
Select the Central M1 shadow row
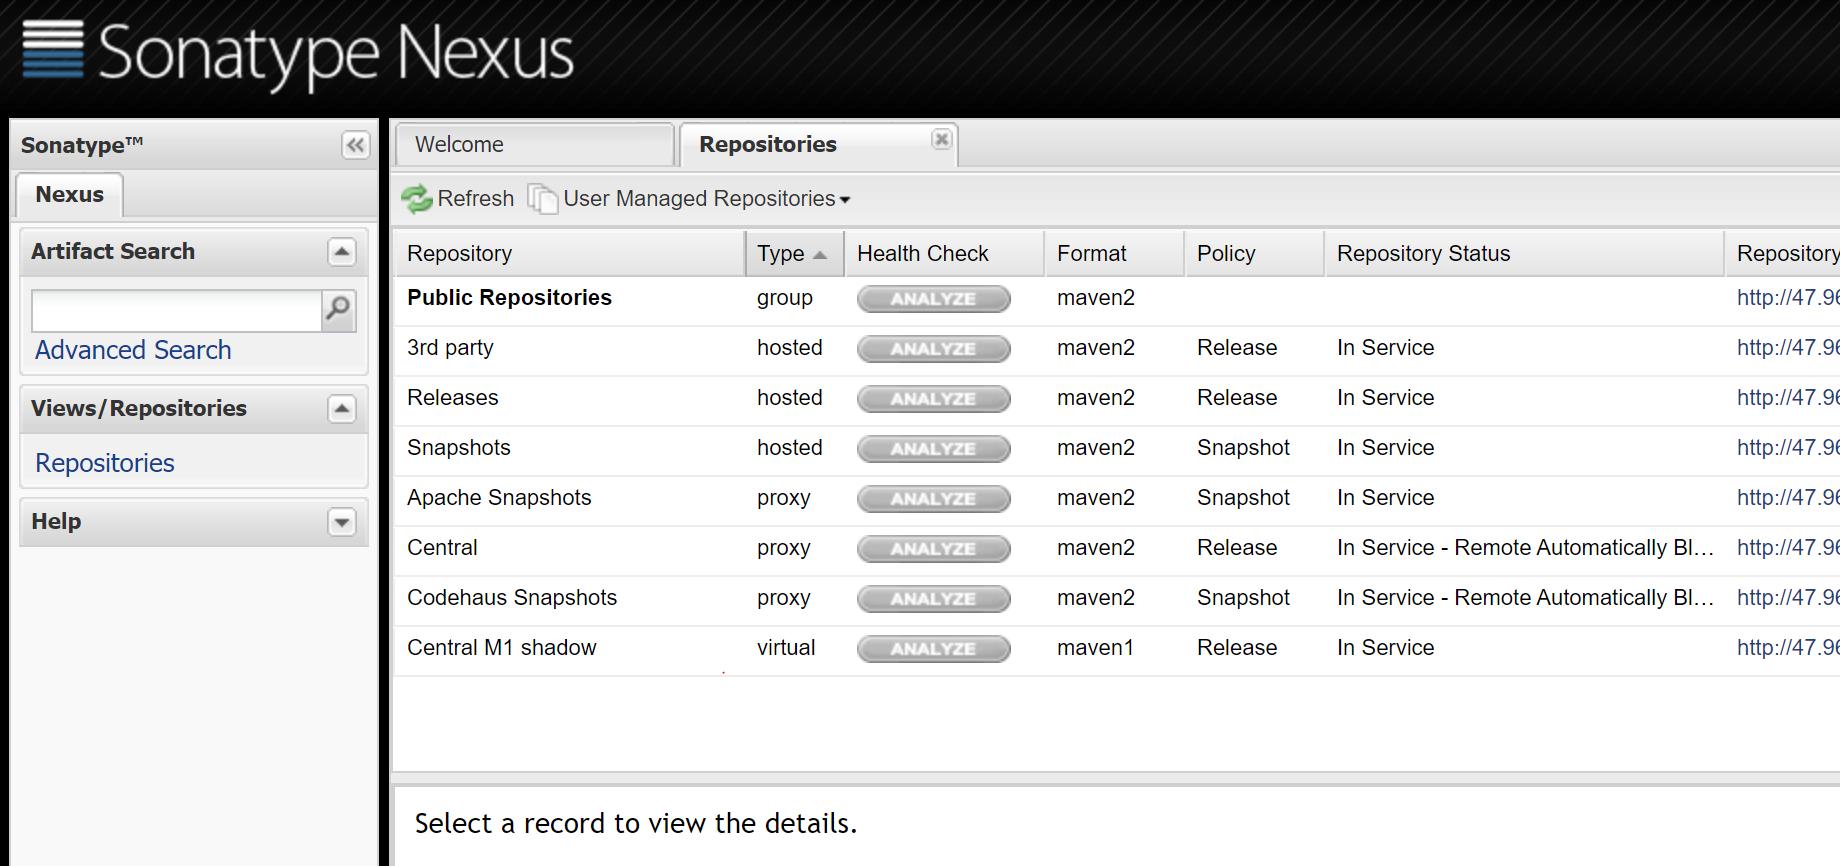pyautogui.click(x=1117, y=649)
